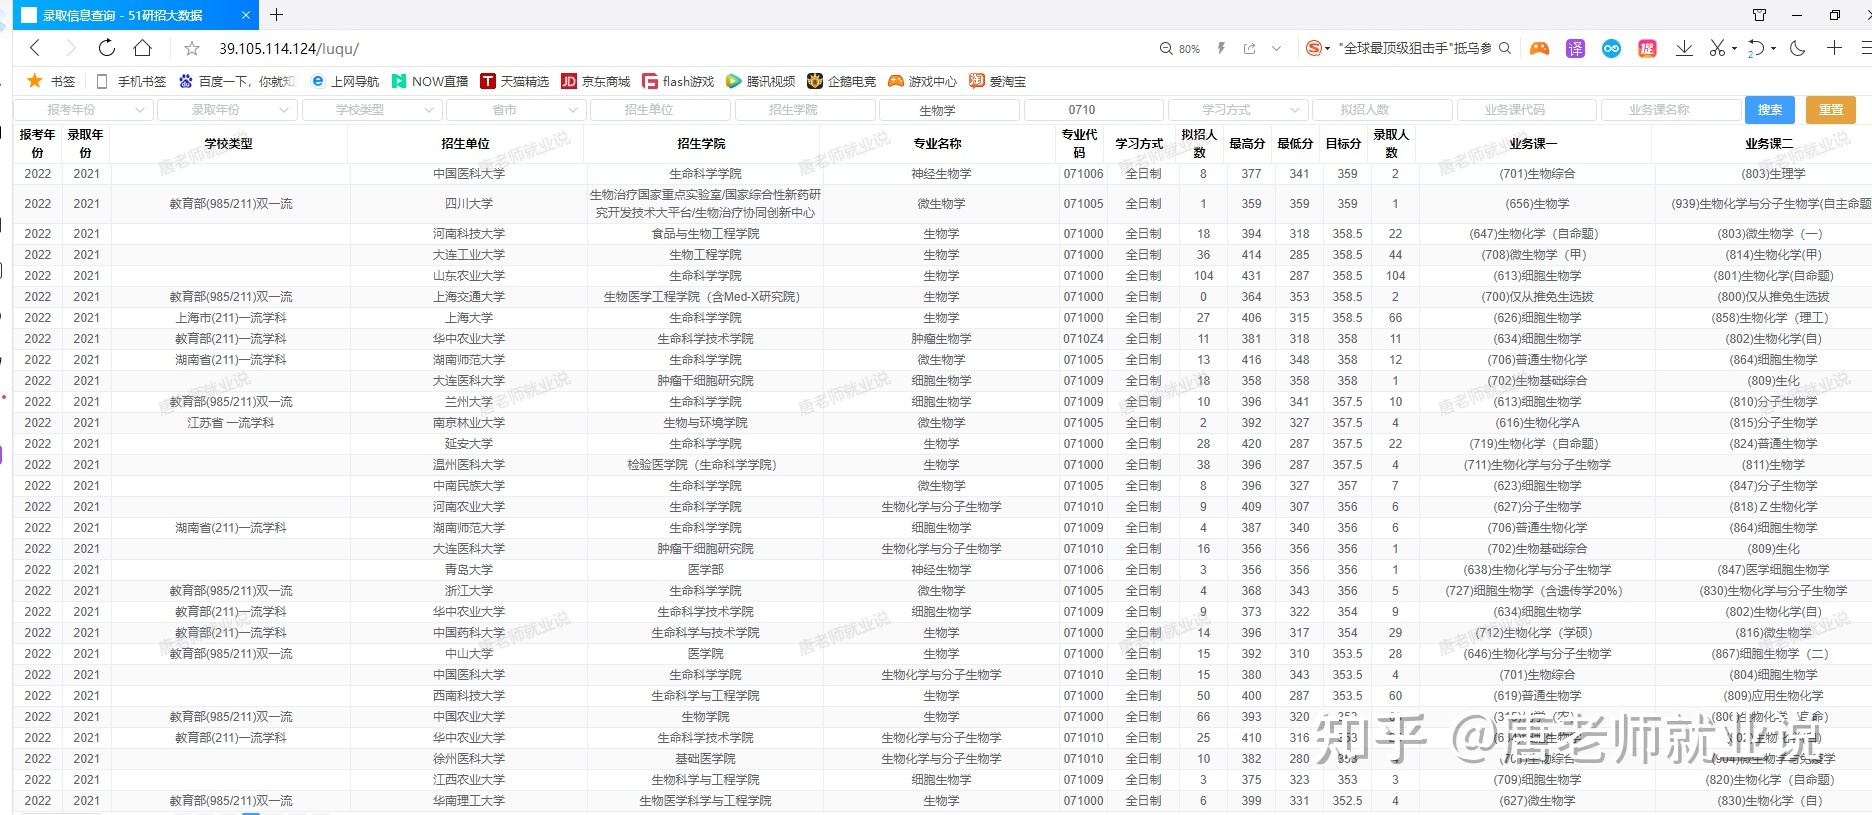The width and height of the screenshot is (1872, 815).
Task: Click the screenshot scissors icon
Action: coord(1717,48)
